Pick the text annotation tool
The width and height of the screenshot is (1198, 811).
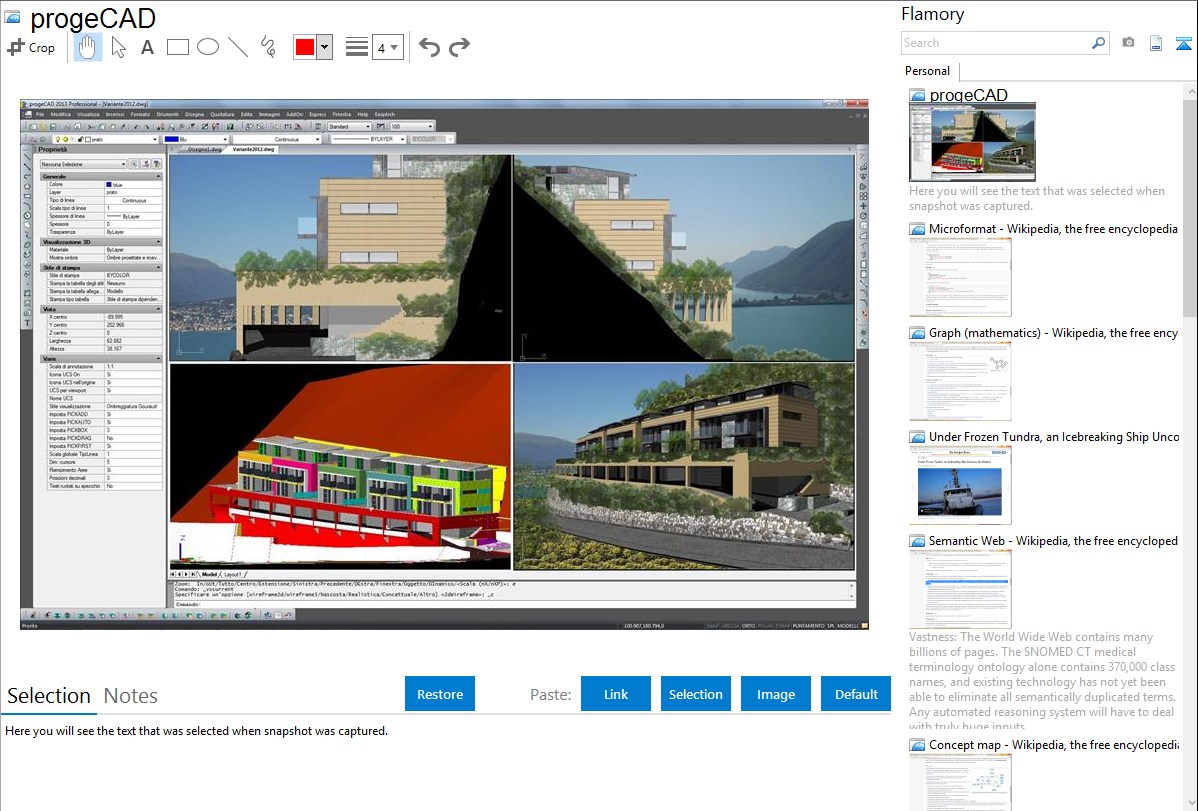point(147,47)
